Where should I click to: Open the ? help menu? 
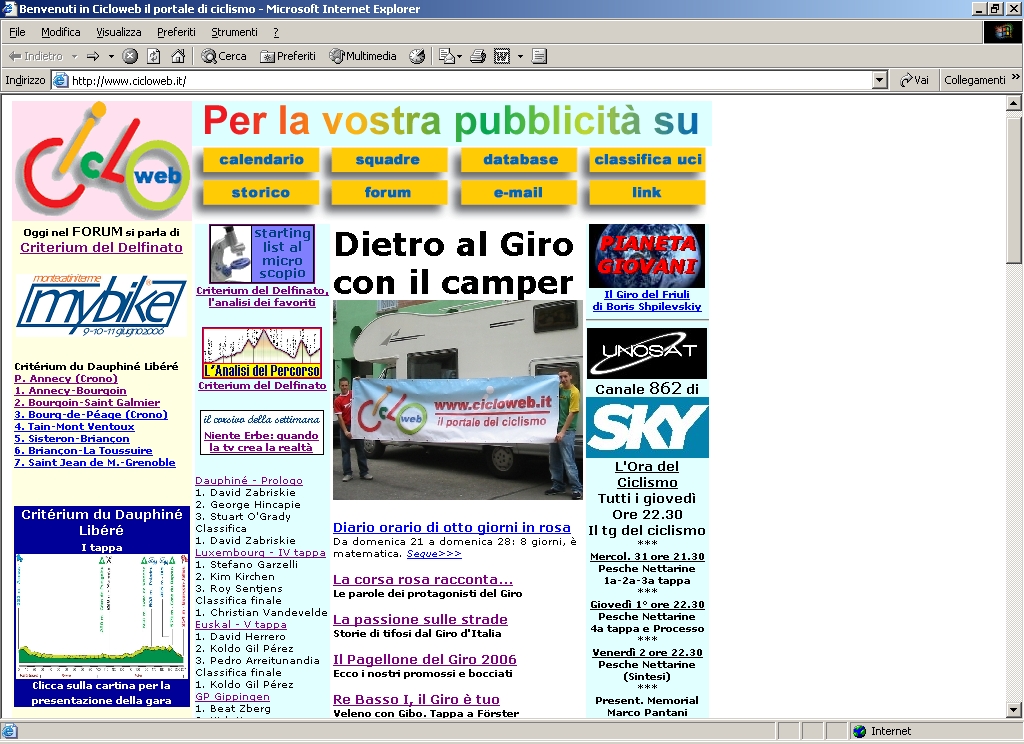276,32
